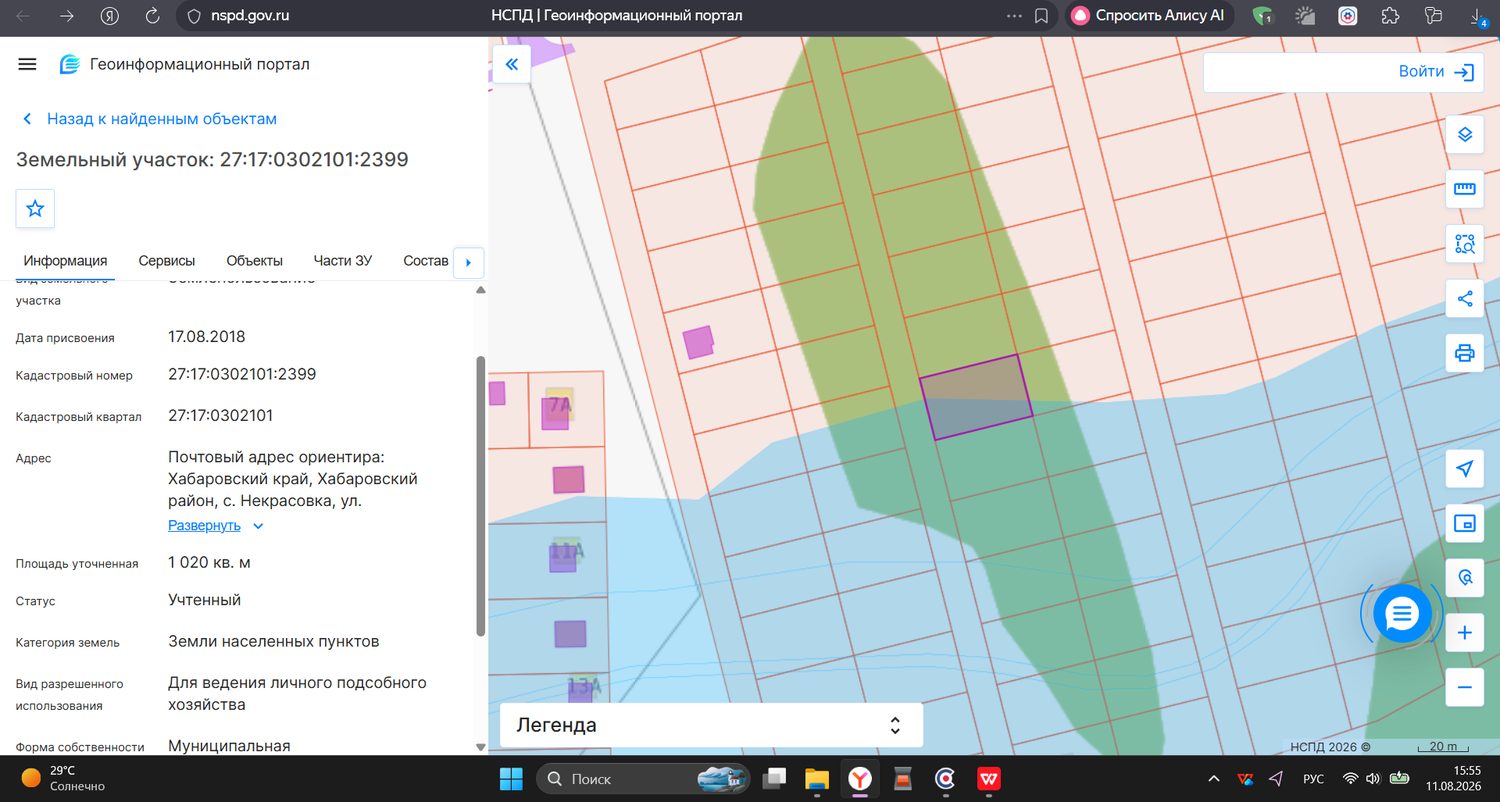
Task: Zoom out the map with minus button
Action: (x=1465, y=687)
